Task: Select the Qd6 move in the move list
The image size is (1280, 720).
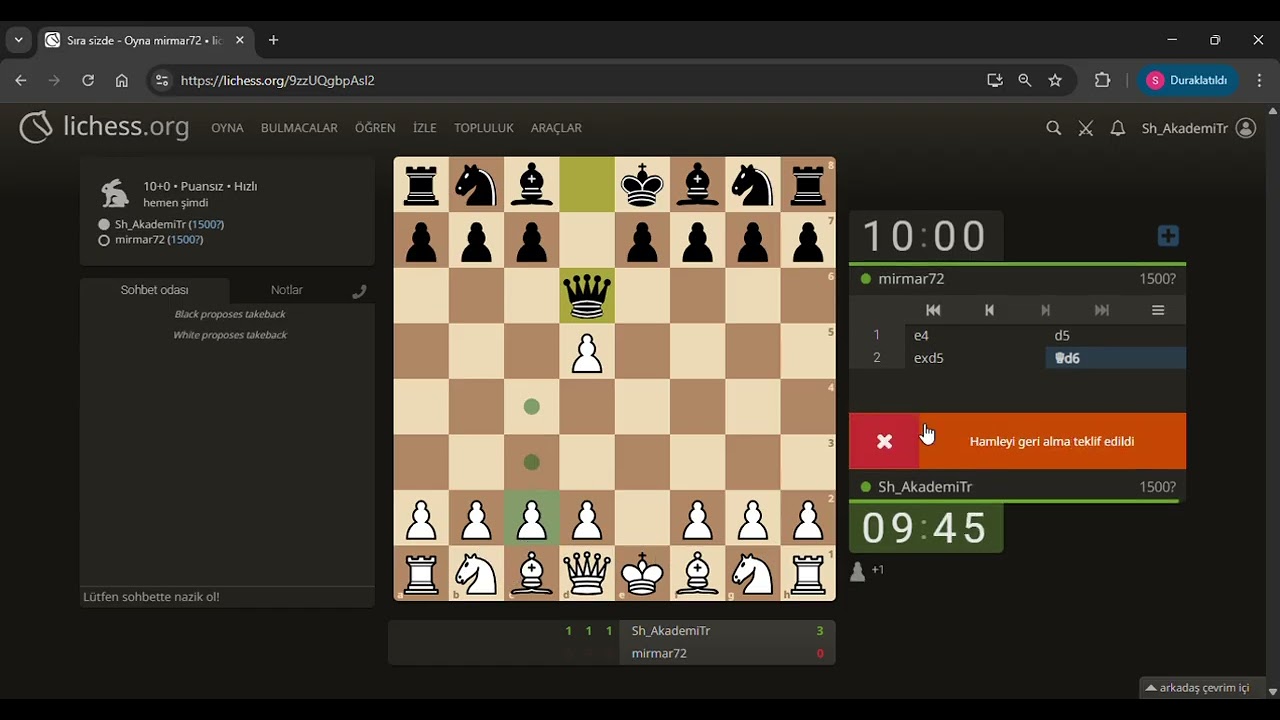Action: pos(1116,358)
